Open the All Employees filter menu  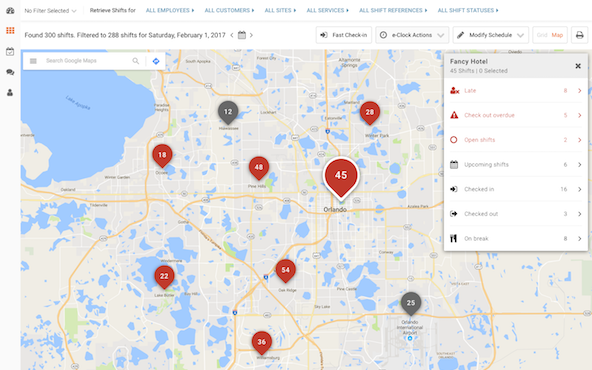click(x=170, y=11)
